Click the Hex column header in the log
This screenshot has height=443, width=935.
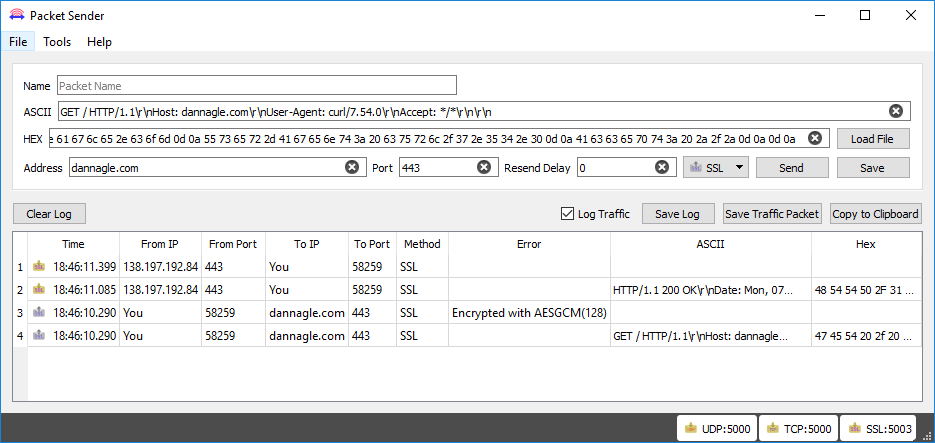pos(866,243)
